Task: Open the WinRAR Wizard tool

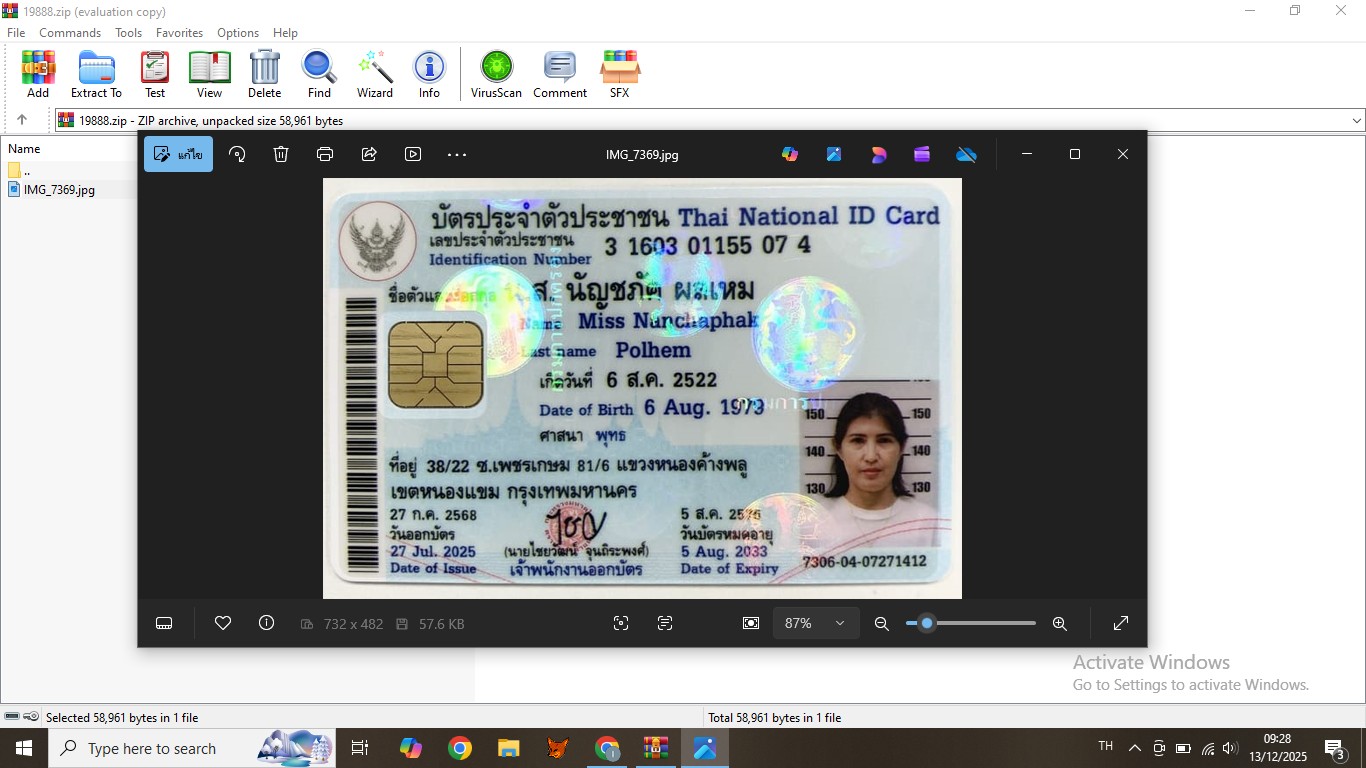Action: pyautogui.click(x=375, y=75)
